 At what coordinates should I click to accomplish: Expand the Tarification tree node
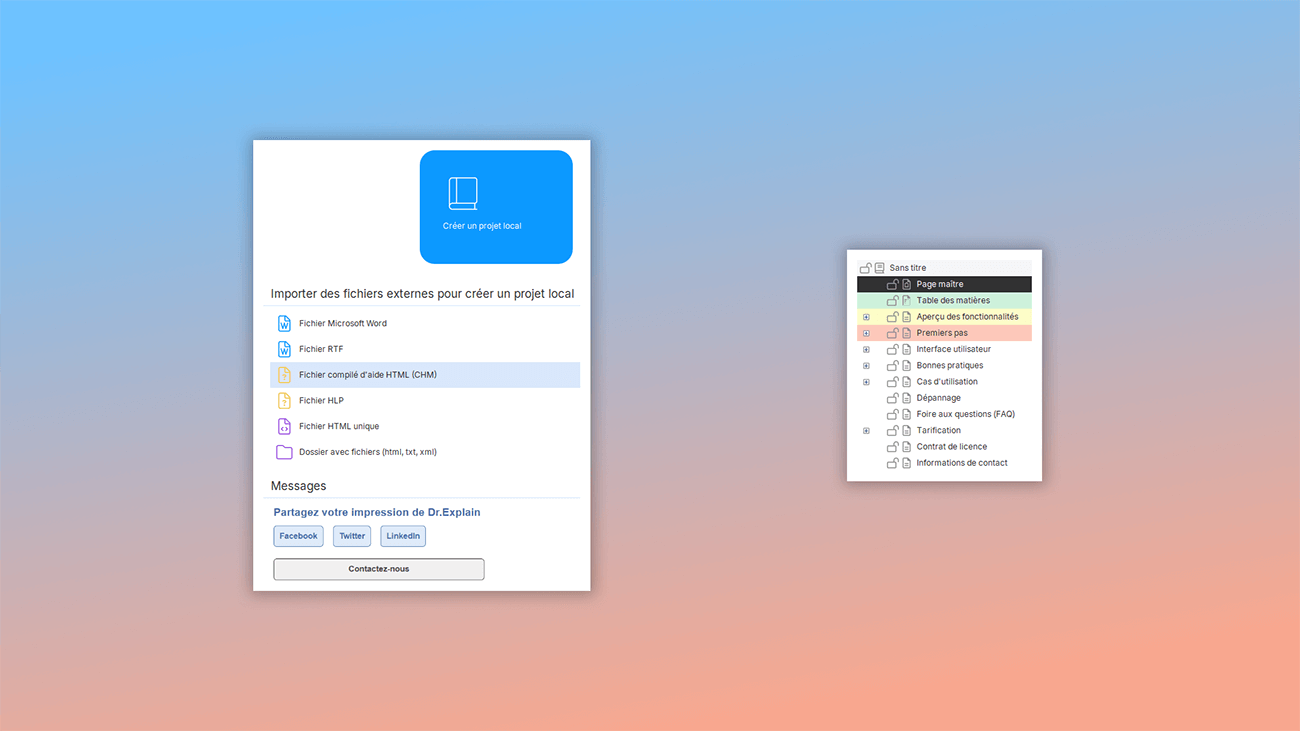coord(866,431)
